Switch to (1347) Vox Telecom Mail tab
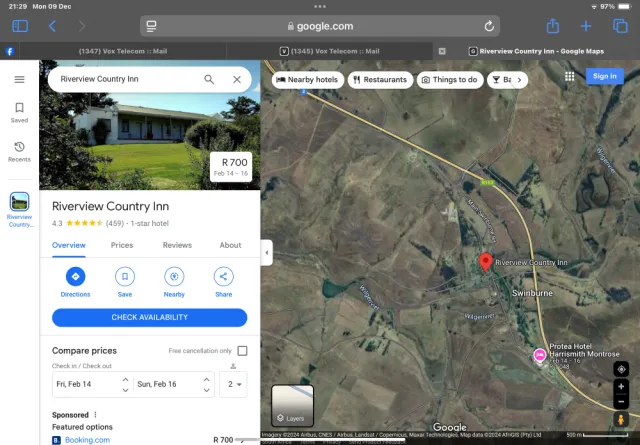This screenshot has width=640, height=445. (123, 51)
